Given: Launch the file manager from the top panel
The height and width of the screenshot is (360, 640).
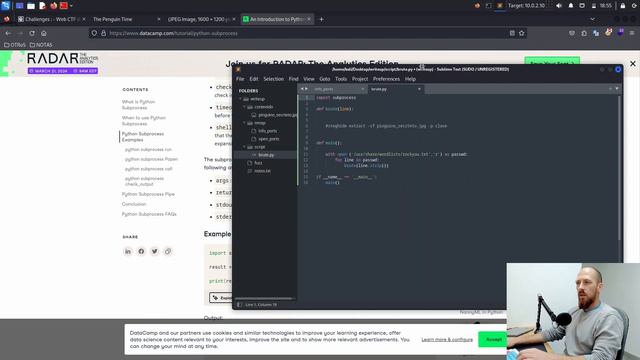Looking at the screenshot, I should click(31, 6).
